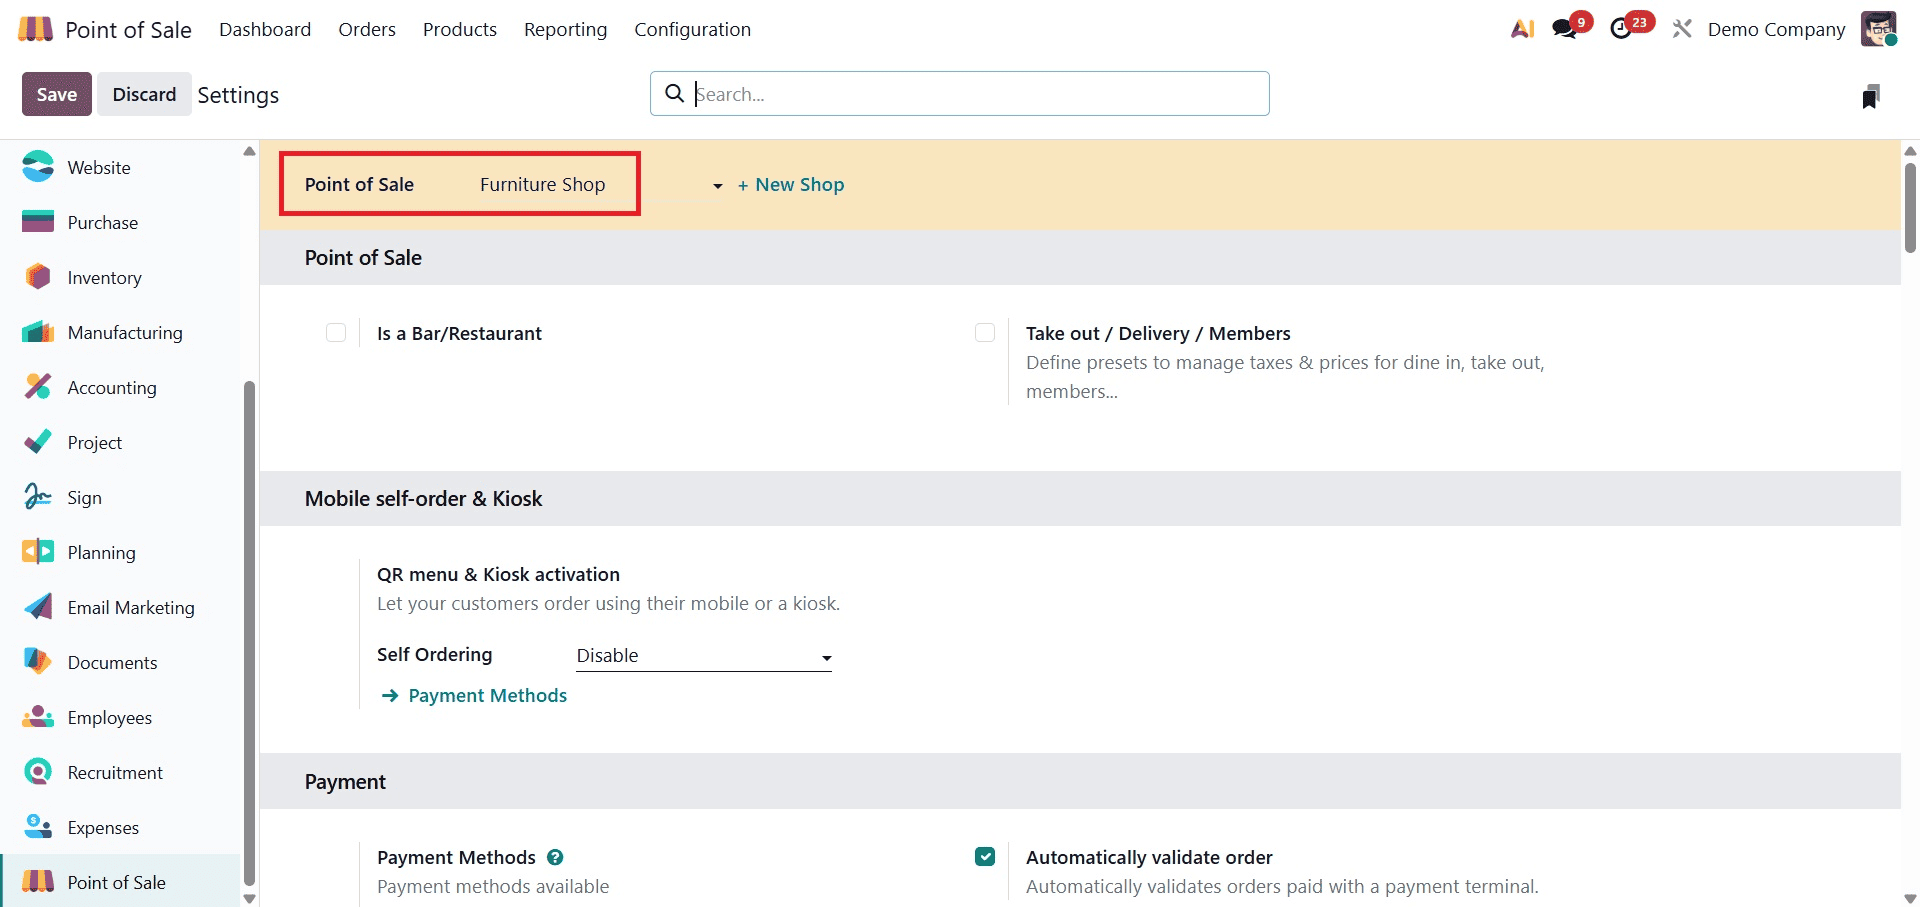Create a + New Shop
The image size is (1920, 907).
coord(791,184)
